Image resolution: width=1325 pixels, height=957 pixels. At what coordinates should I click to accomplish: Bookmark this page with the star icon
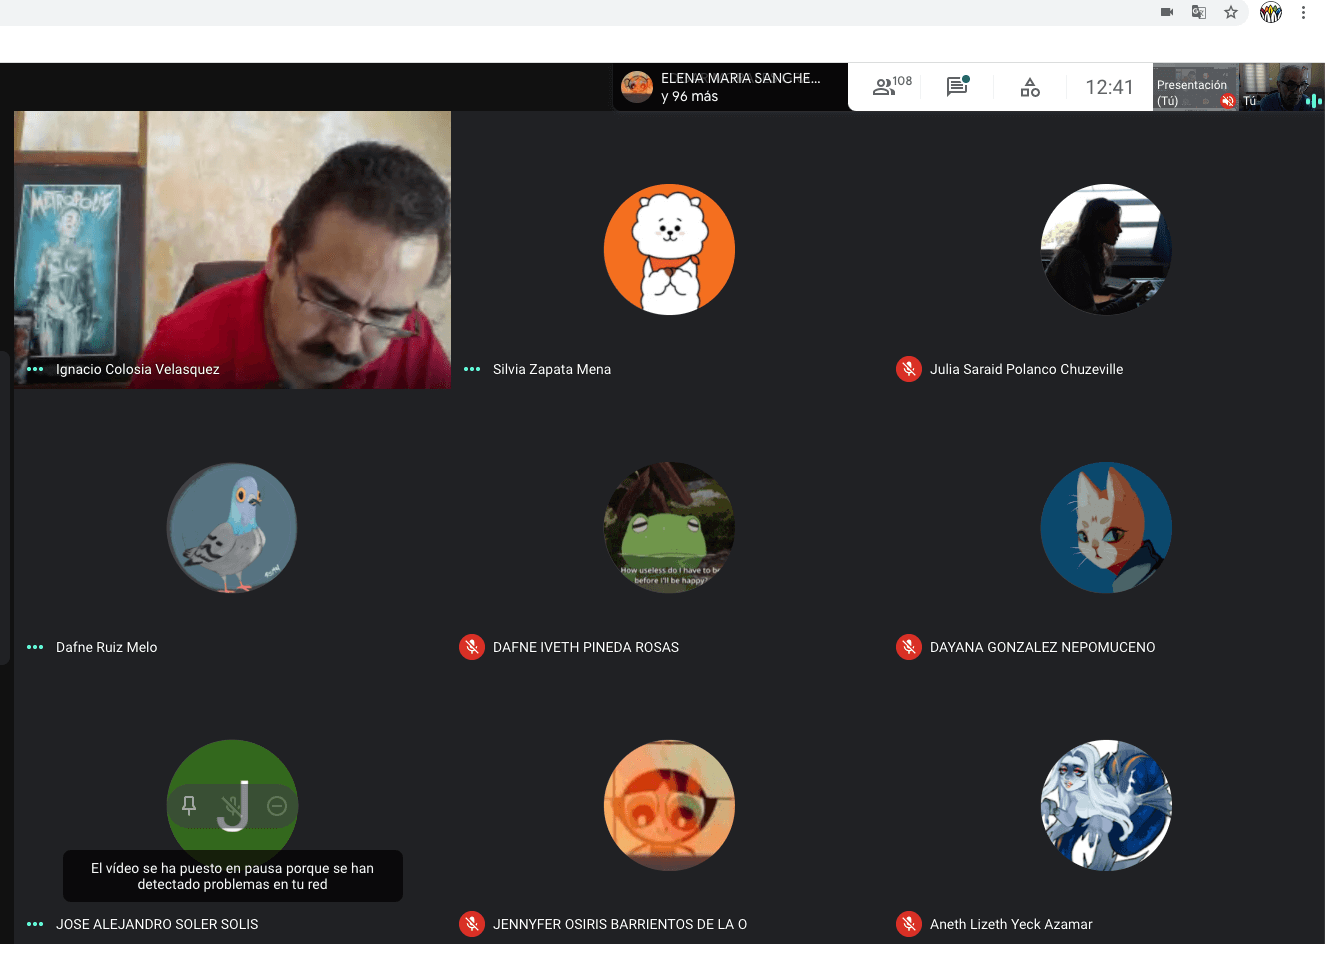pos(1231,12)
